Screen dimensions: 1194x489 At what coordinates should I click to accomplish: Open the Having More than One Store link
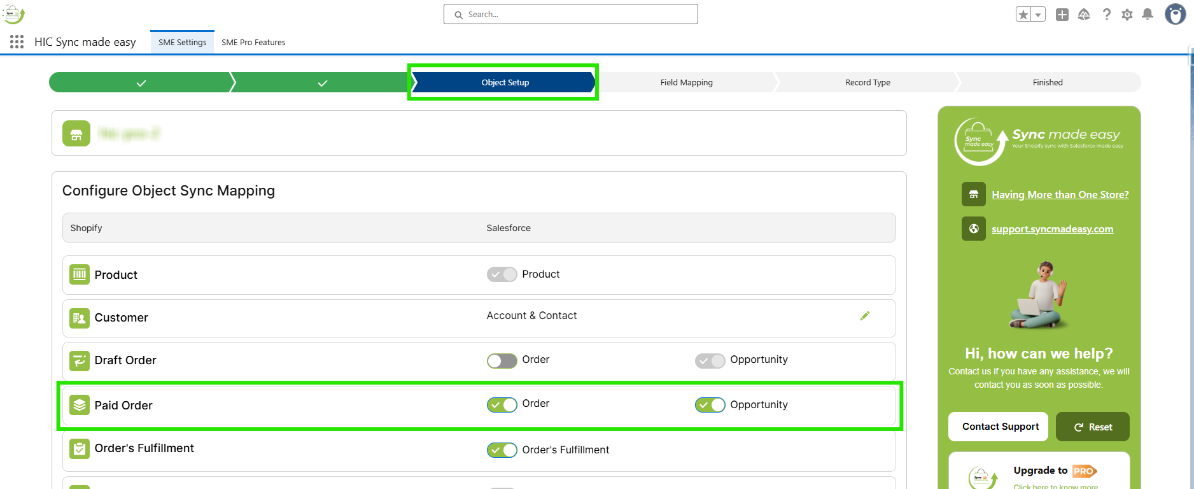coord(1060,194)
